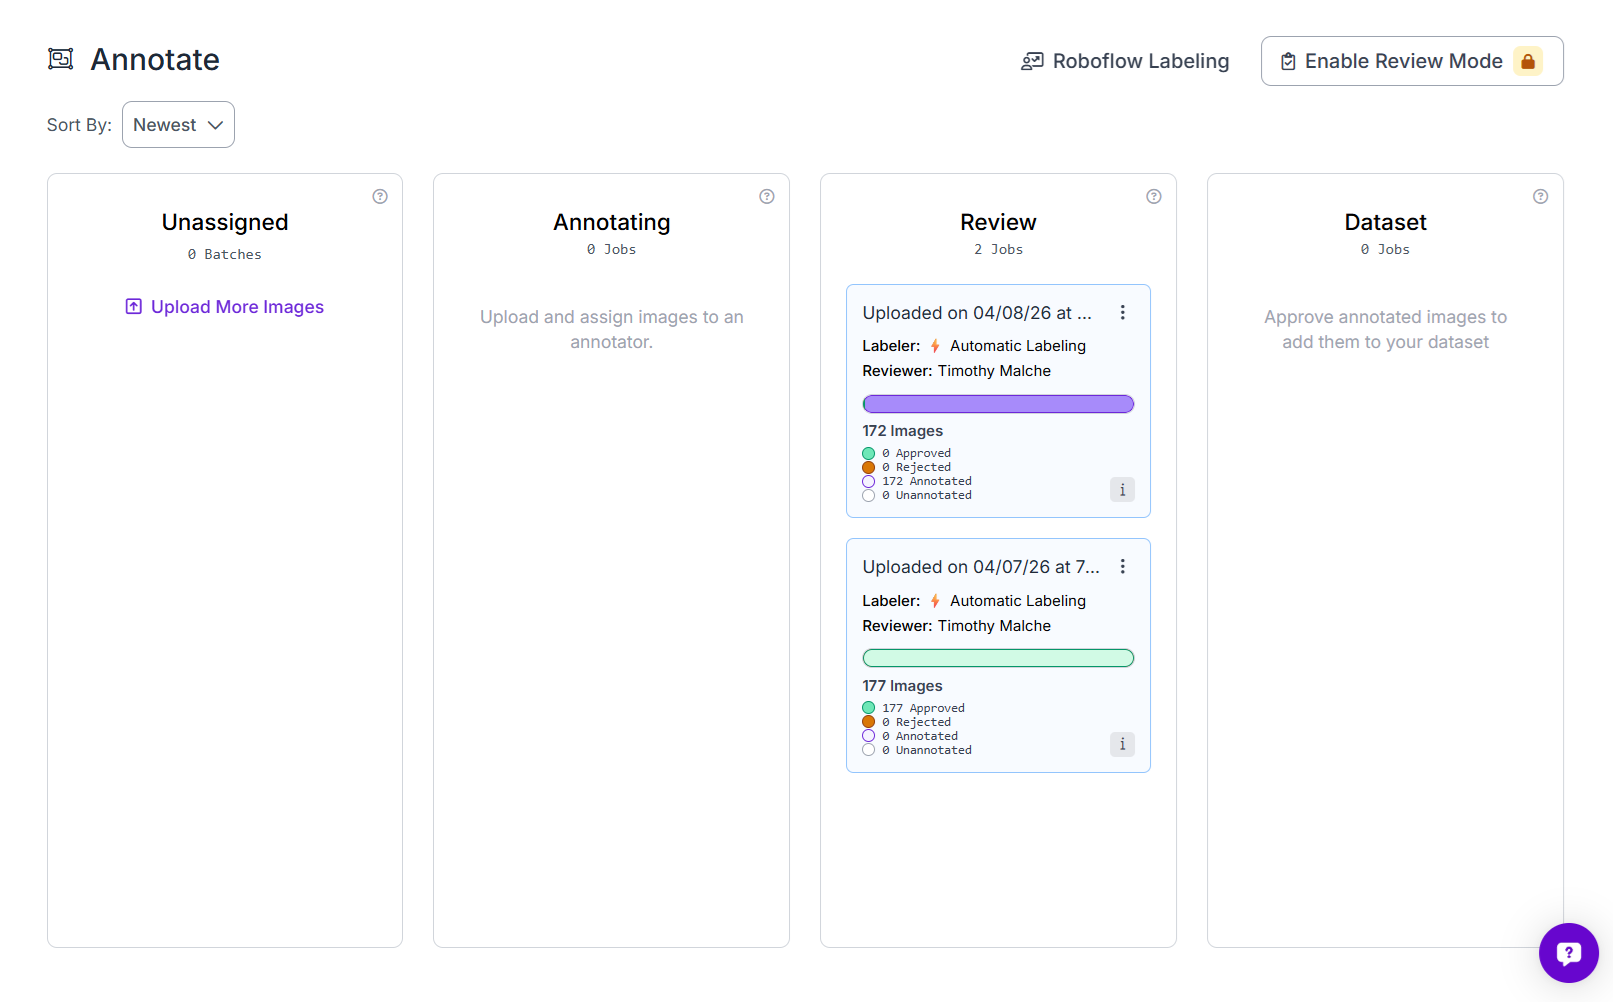This screenshot has width=1613, height=1003.
Task: Click the green progress bar of the 177 Images job
Action: tap(998, 658)
